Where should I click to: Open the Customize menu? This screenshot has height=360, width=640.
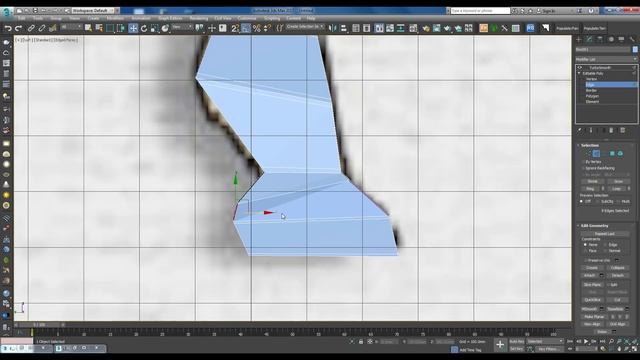click(247, 18)
